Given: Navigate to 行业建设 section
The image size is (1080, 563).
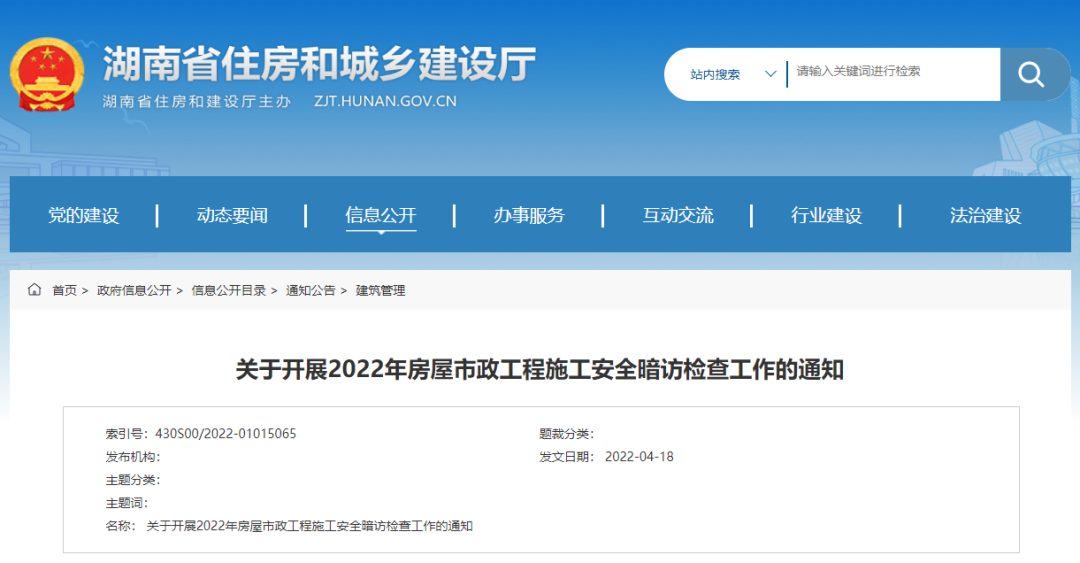Looking at the screenshot, I should [826, 215].
